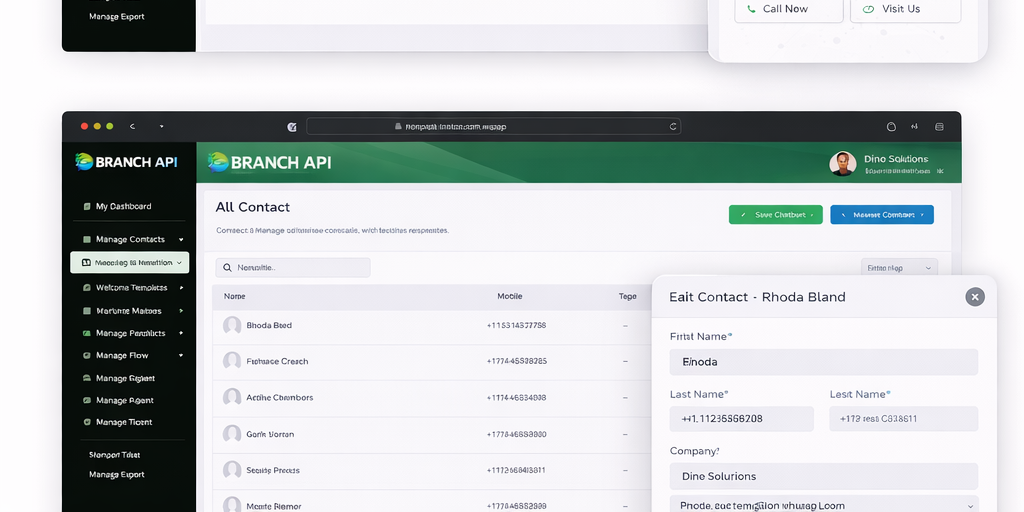Click the My Dashboard sidebar icon
This screenshot has width=1024, height=512.
87,207
